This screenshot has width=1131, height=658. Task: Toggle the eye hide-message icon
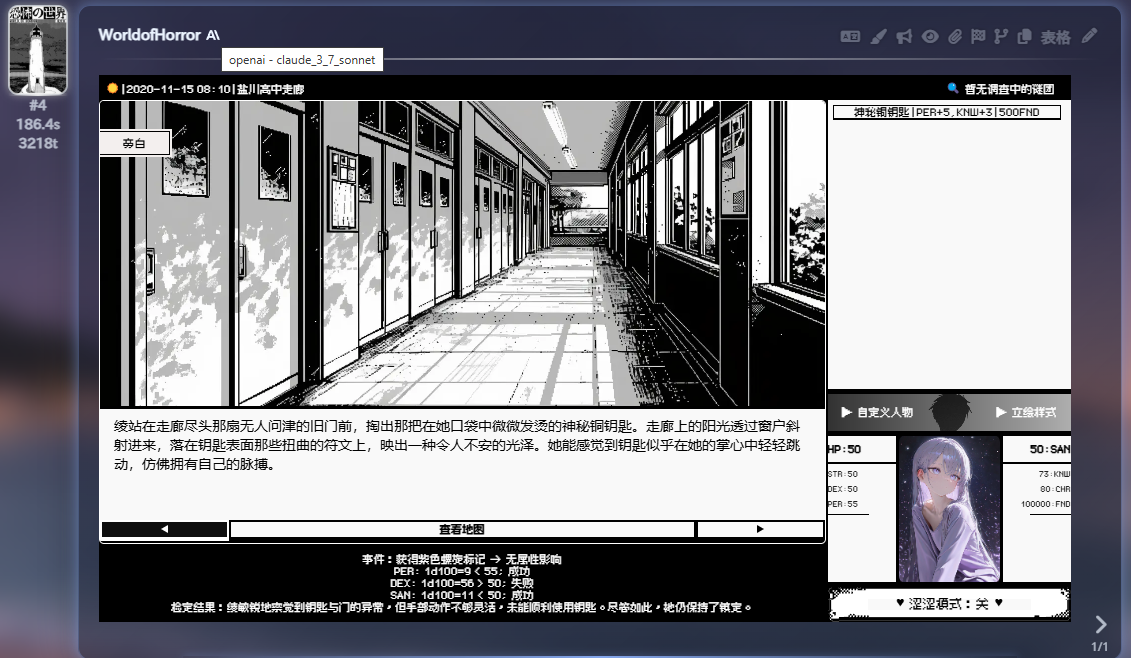click(930, 36)
